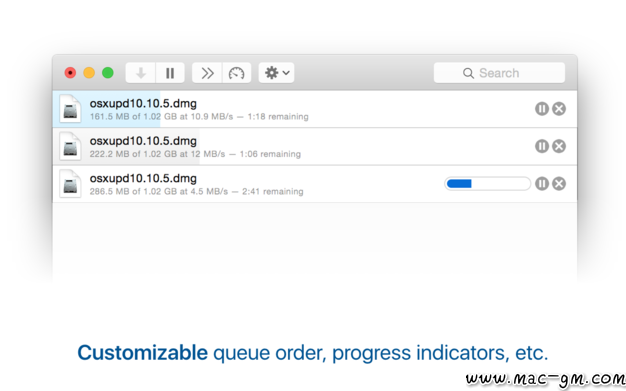Select the dmg file icon in first row

pyautogui.click(x=70, y=109)
